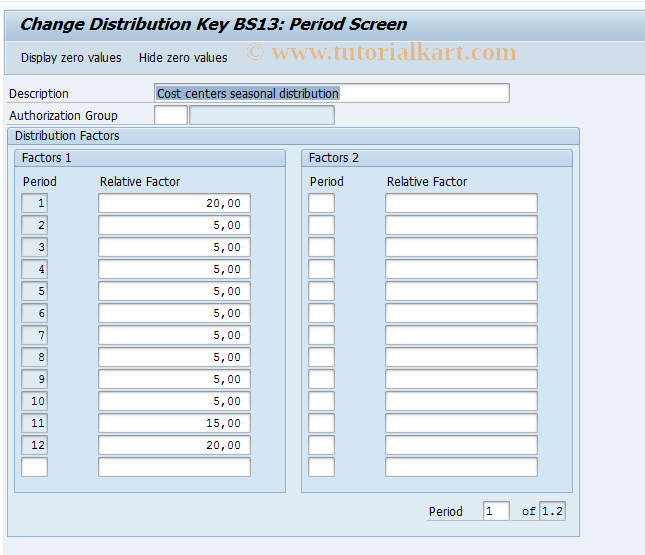Image resolution: width=645 pixels, height=555 pixels.
Task: Click the Period 1 label box
Action: (x=35, y=203)
